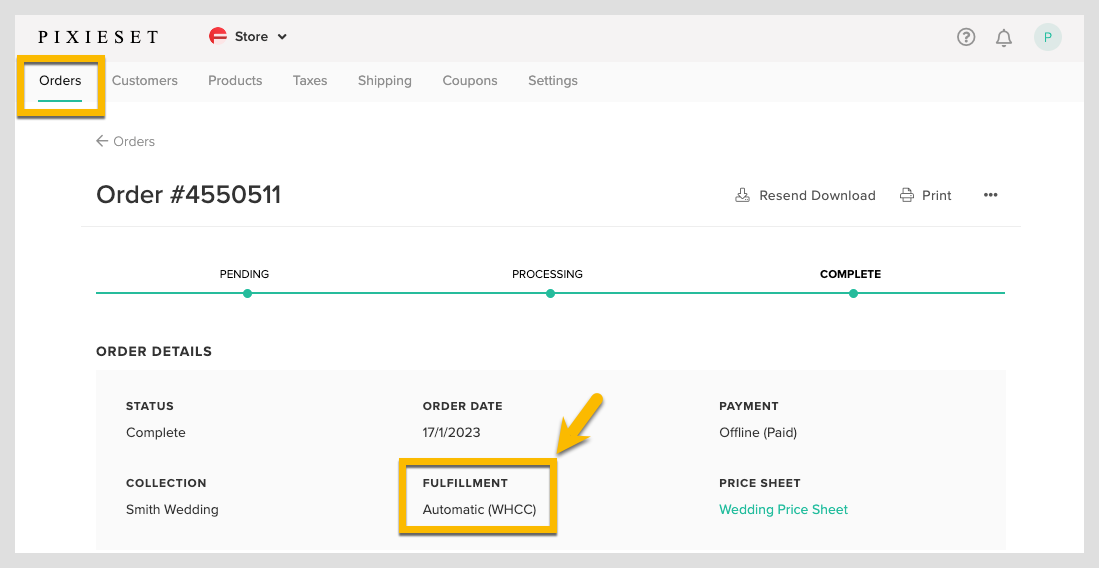Click the Pixieset logo

pos(98,37)
